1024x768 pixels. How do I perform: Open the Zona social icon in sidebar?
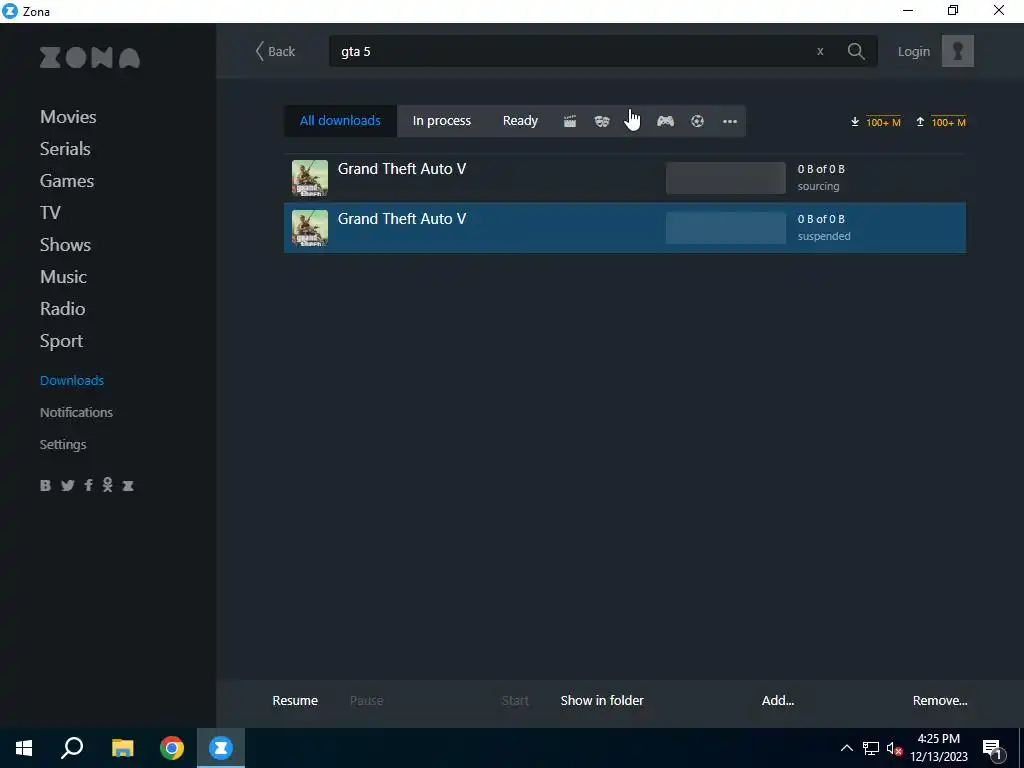[128, 485]
